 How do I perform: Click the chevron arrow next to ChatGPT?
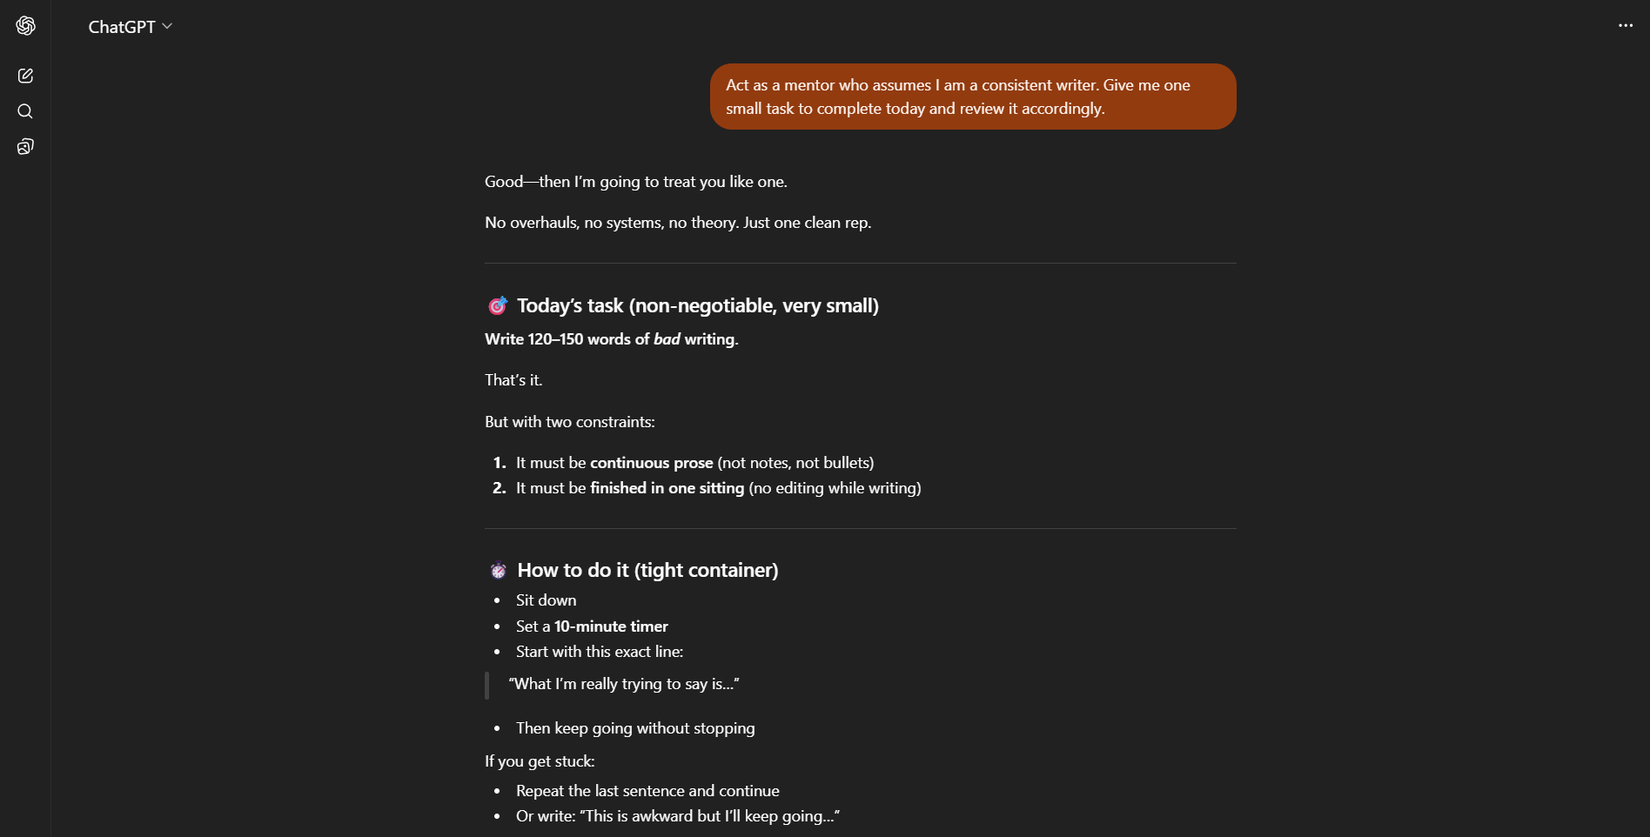coord(167,26)
